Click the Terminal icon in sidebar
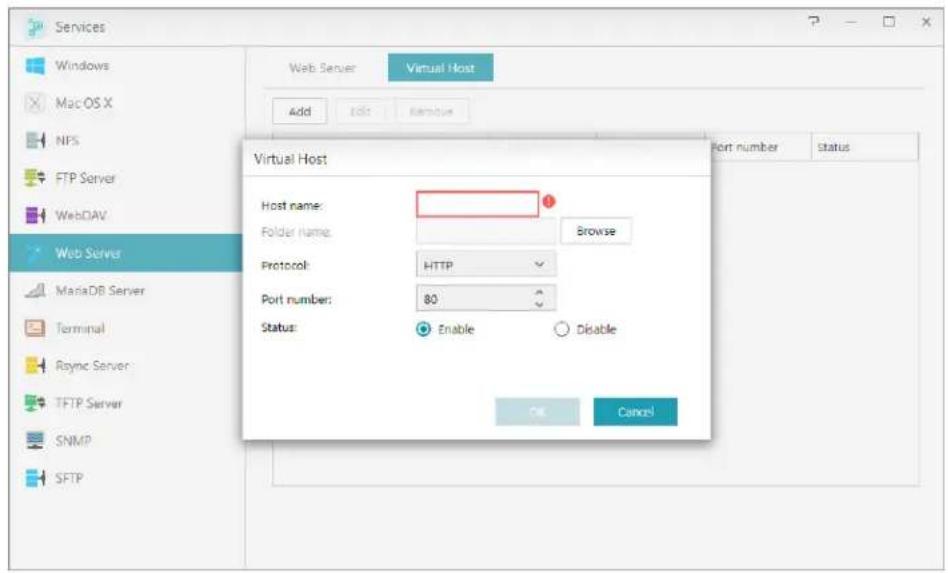The image size is (948, 573). (x=35, y=328)
